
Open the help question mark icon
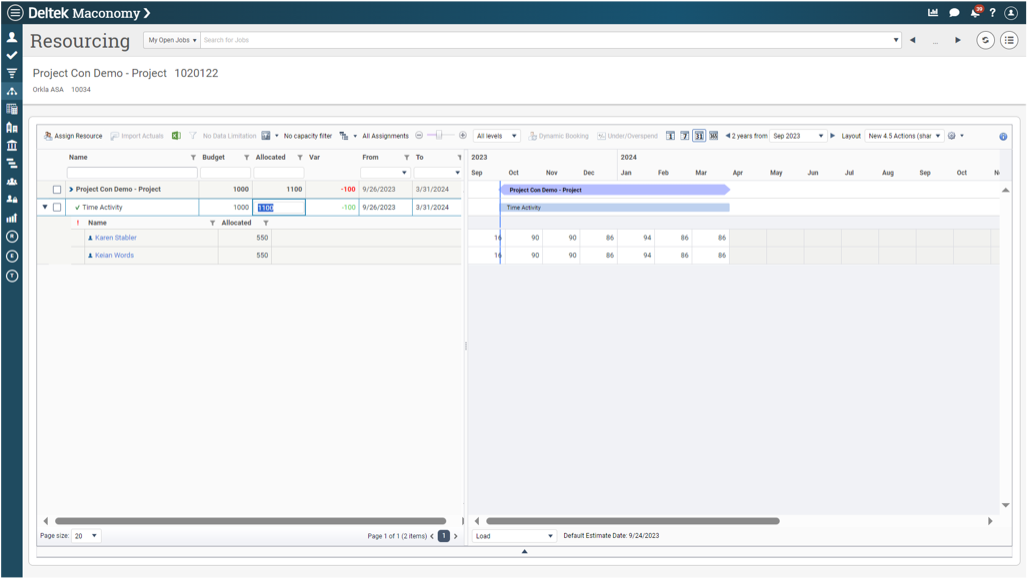point(992,13)
